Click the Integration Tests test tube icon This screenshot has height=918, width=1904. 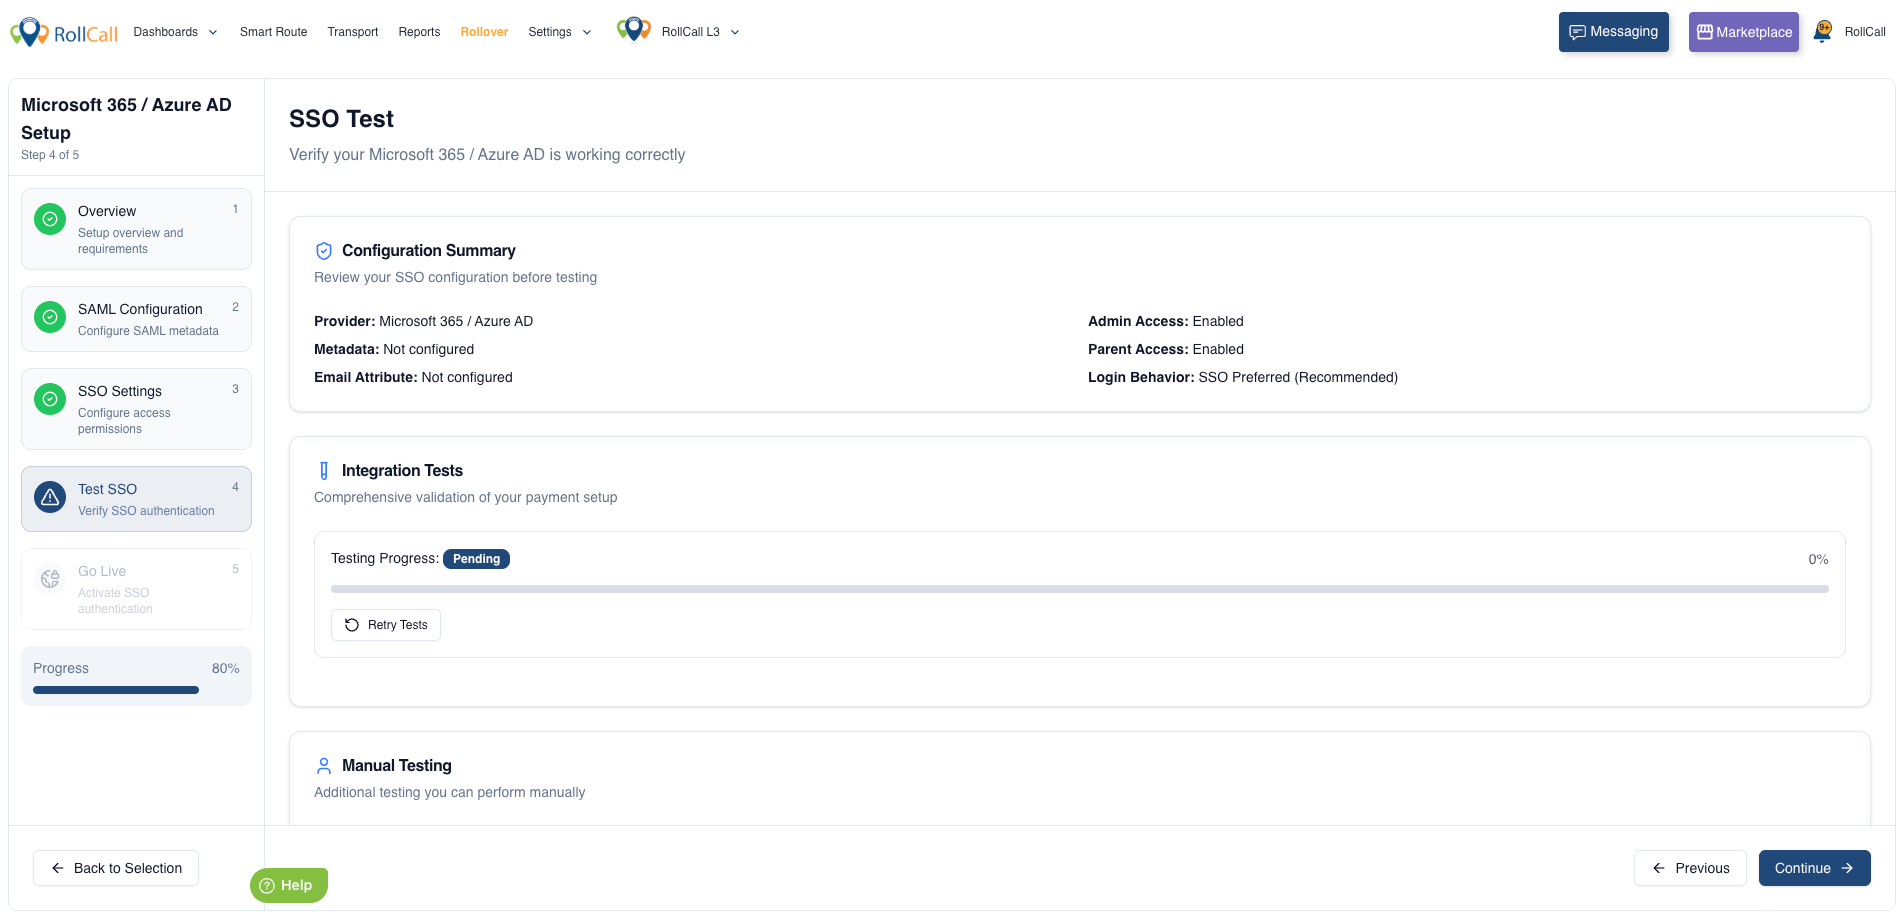(324, 471)
